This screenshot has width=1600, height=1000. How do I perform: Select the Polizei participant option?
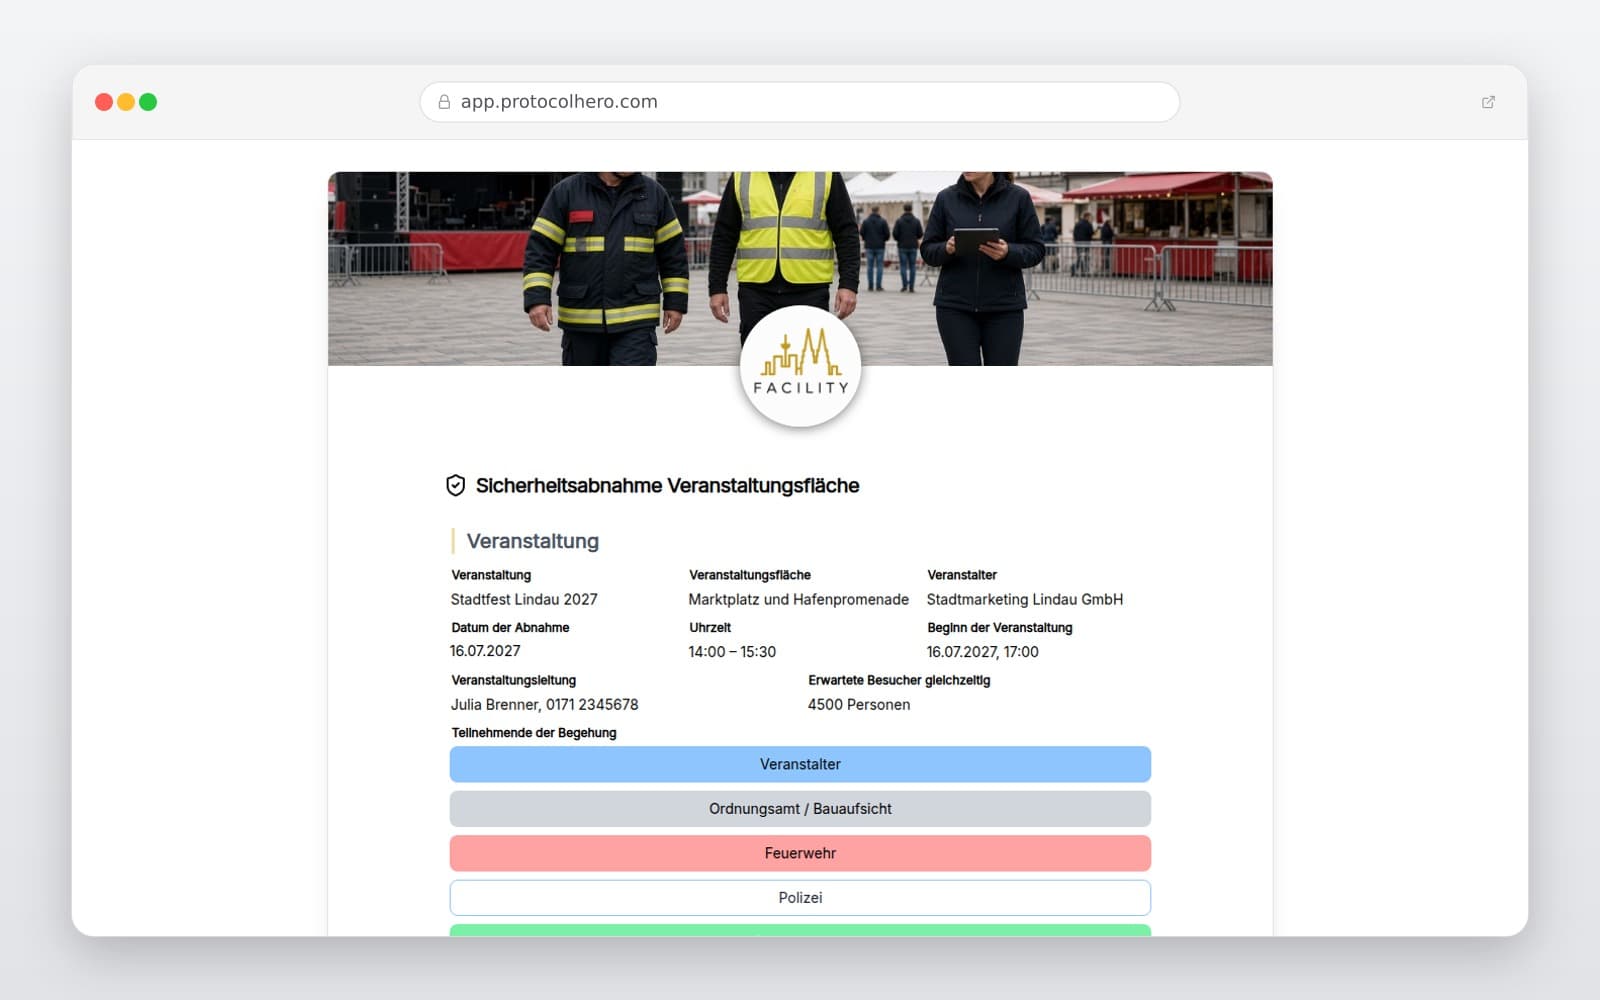click(800, 898)
